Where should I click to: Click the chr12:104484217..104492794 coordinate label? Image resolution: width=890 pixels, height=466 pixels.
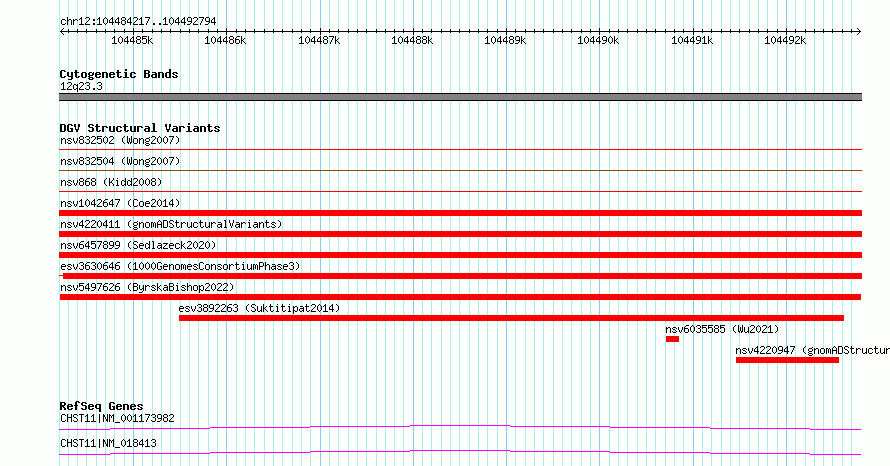tap(138, 21)
